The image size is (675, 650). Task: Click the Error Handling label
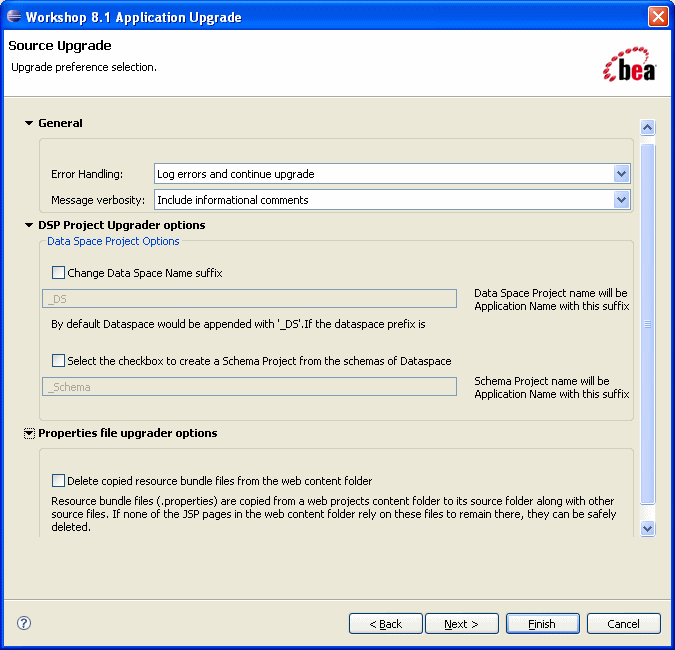(87, 174)
